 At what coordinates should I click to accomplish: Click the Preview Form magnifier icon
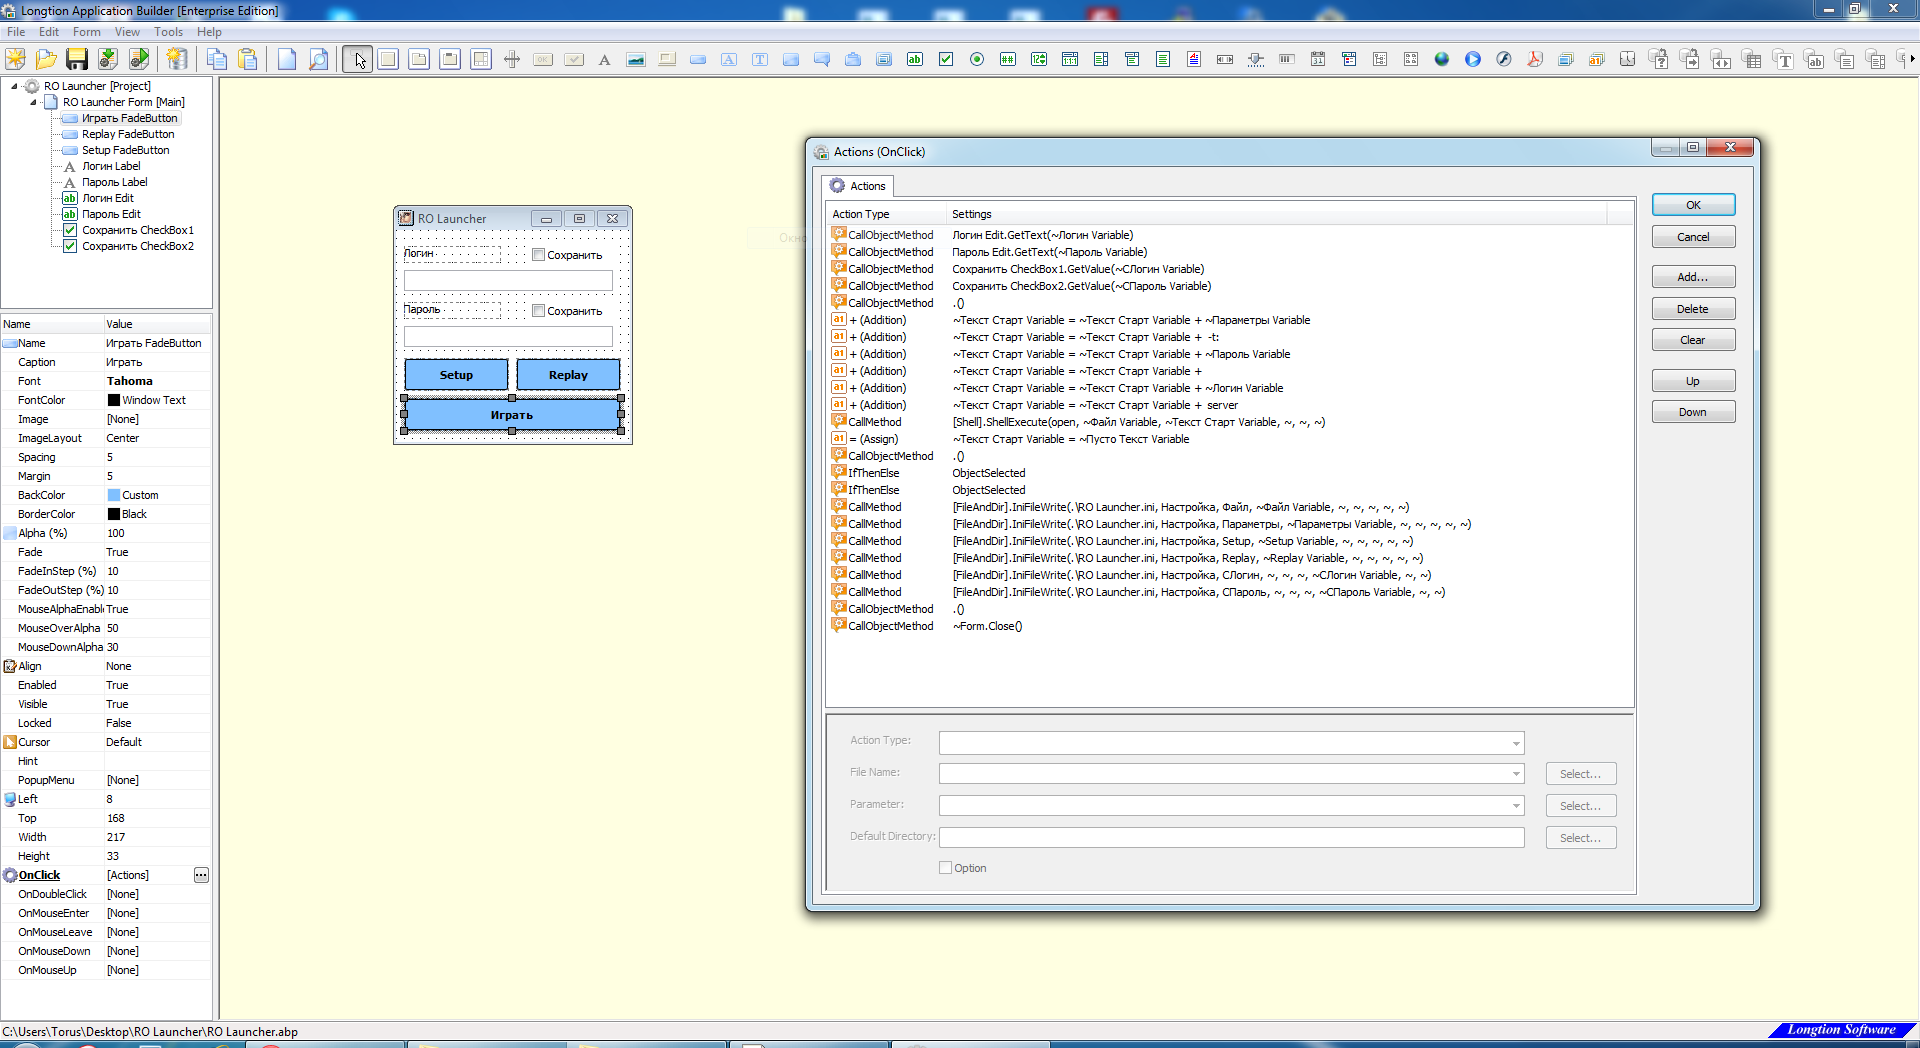click(318, 59)
